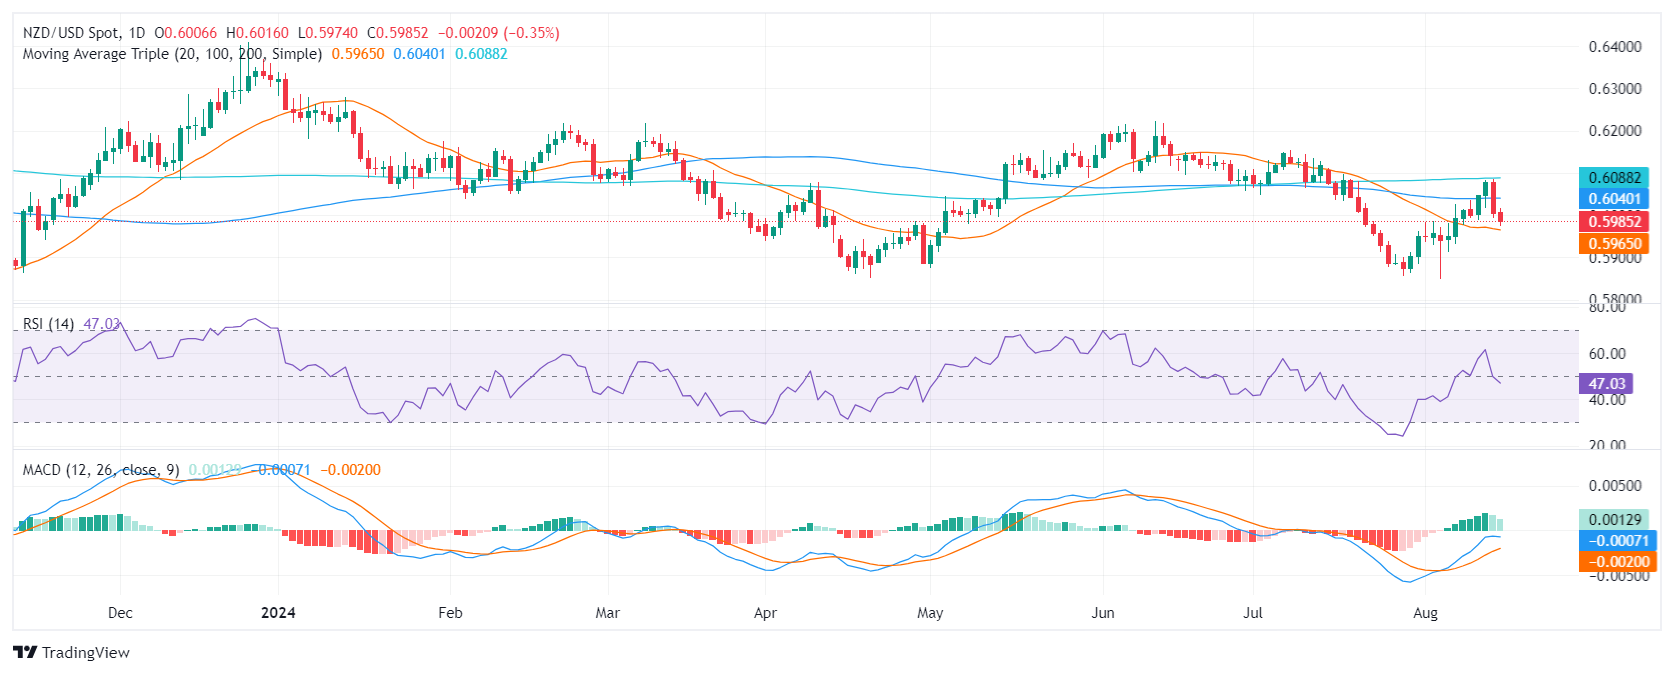Image resolution: width=1674 pixels, height=674 pixels.
Task: Select the 200 MA price tag 0.60882
Action: 1614,178
